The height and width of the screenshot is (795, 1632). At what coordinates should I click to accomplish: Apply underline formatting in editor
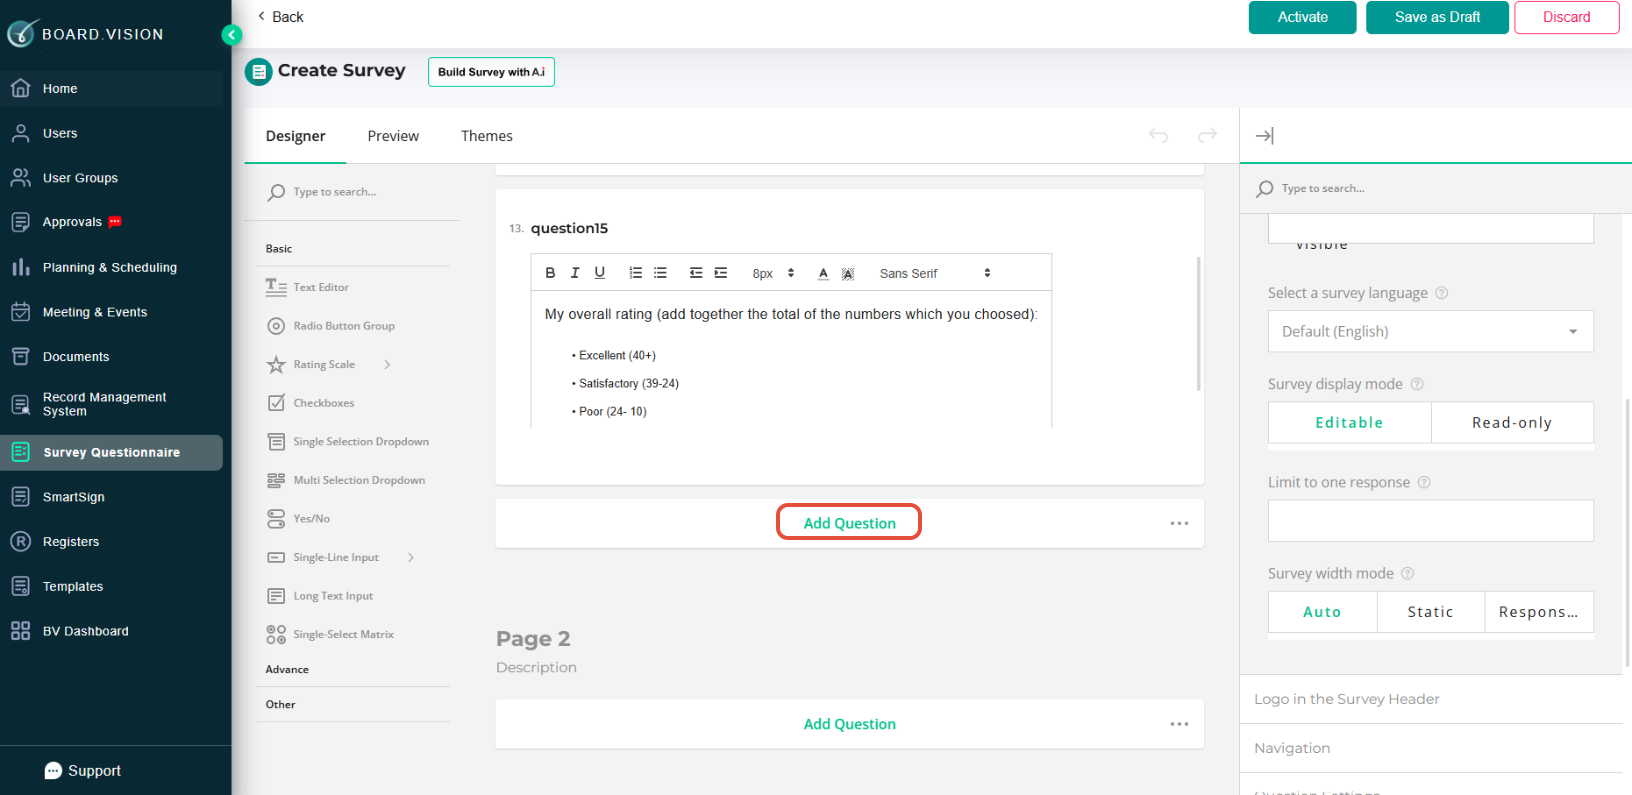(600, 273)
